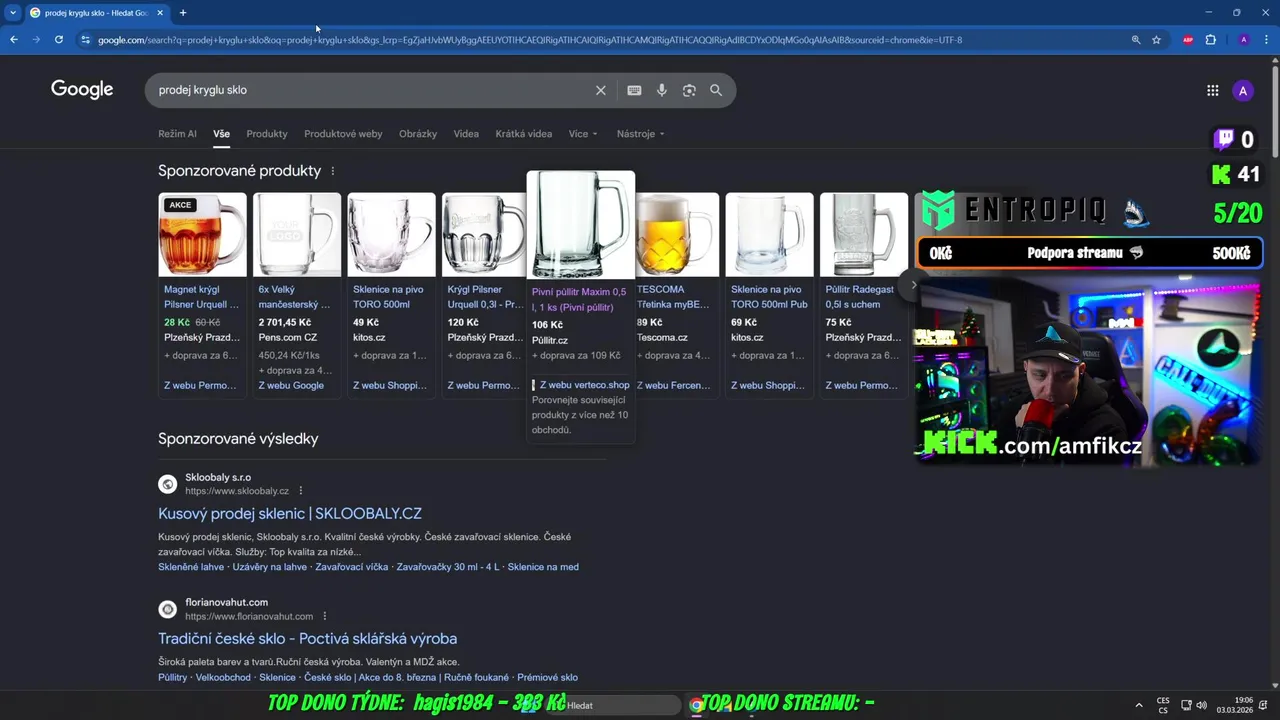This screenshot has height=720, width=1280.
Task: Open the Extensions puzzle icon
Action: [x=1211, y=40]
